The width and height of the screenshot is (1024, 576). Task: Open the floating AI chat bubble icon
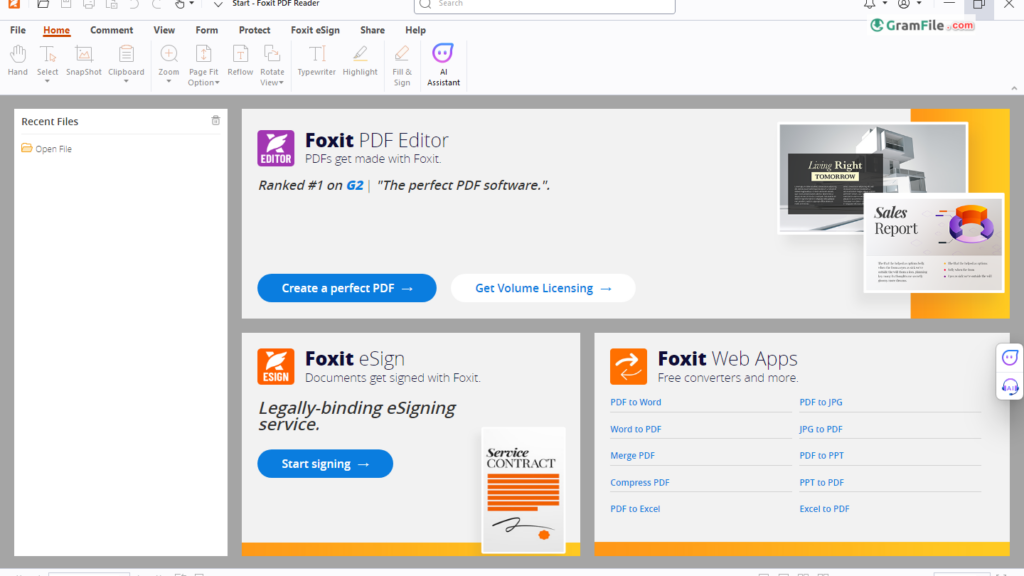pos(1010,358)
